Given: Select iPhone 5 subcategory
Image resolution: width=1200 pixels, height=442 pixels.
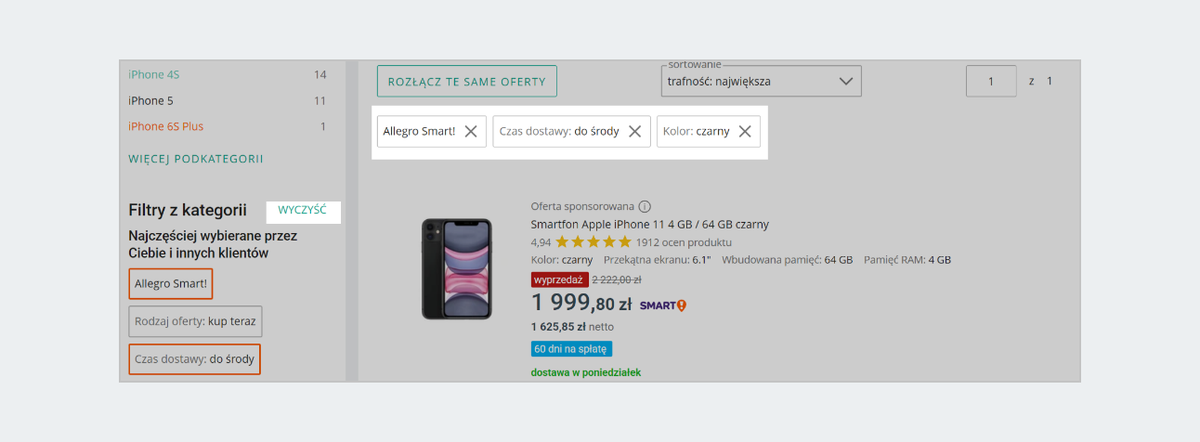Looking at the screenshot, I should (x=151, y=101).
